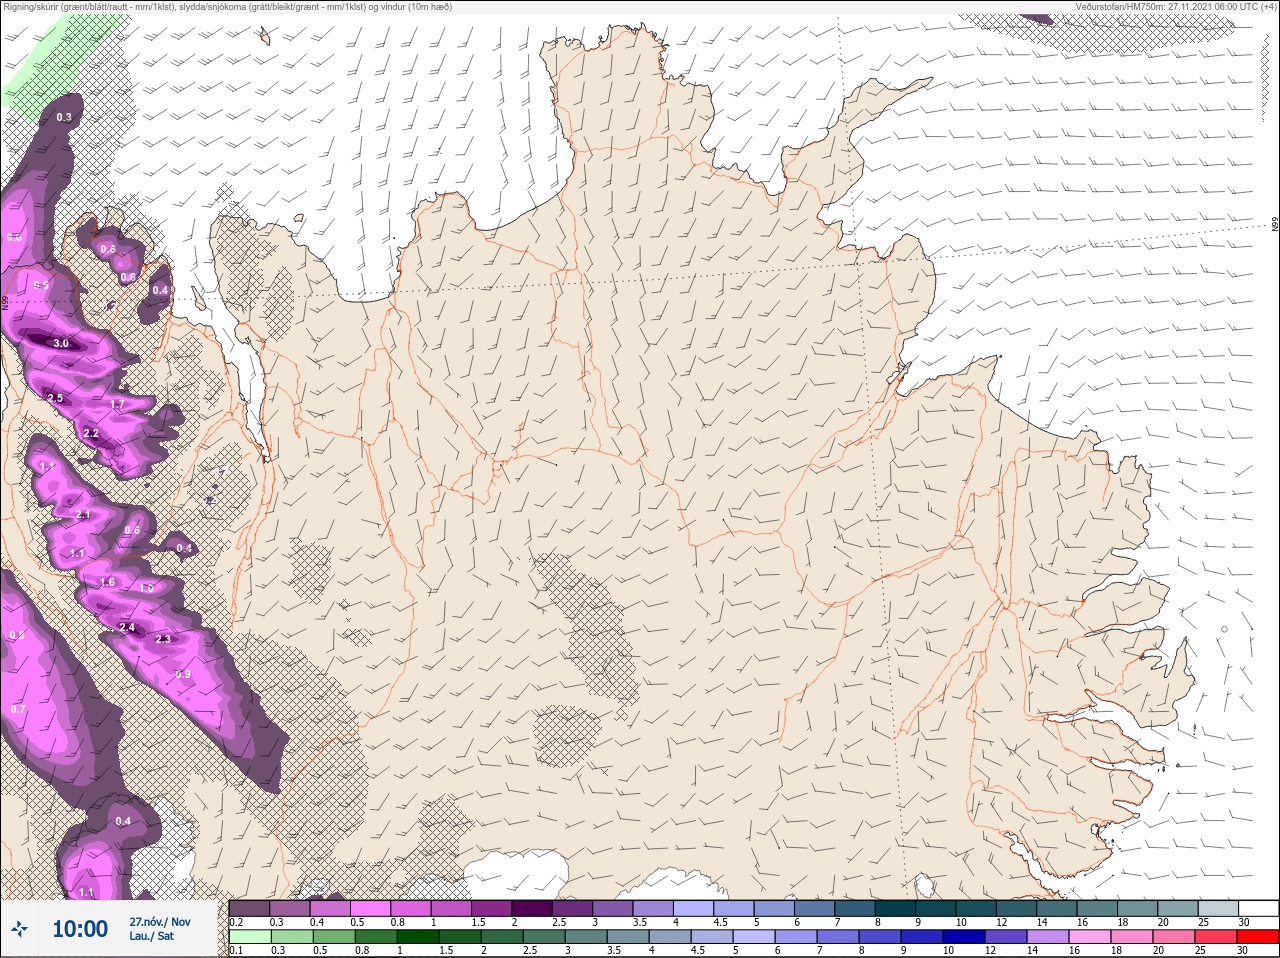The height and width of the screenshot is (958, 1280).
Task: Click the Veðurstofan logo icon beside the time
Action: [x=20, y=930]
